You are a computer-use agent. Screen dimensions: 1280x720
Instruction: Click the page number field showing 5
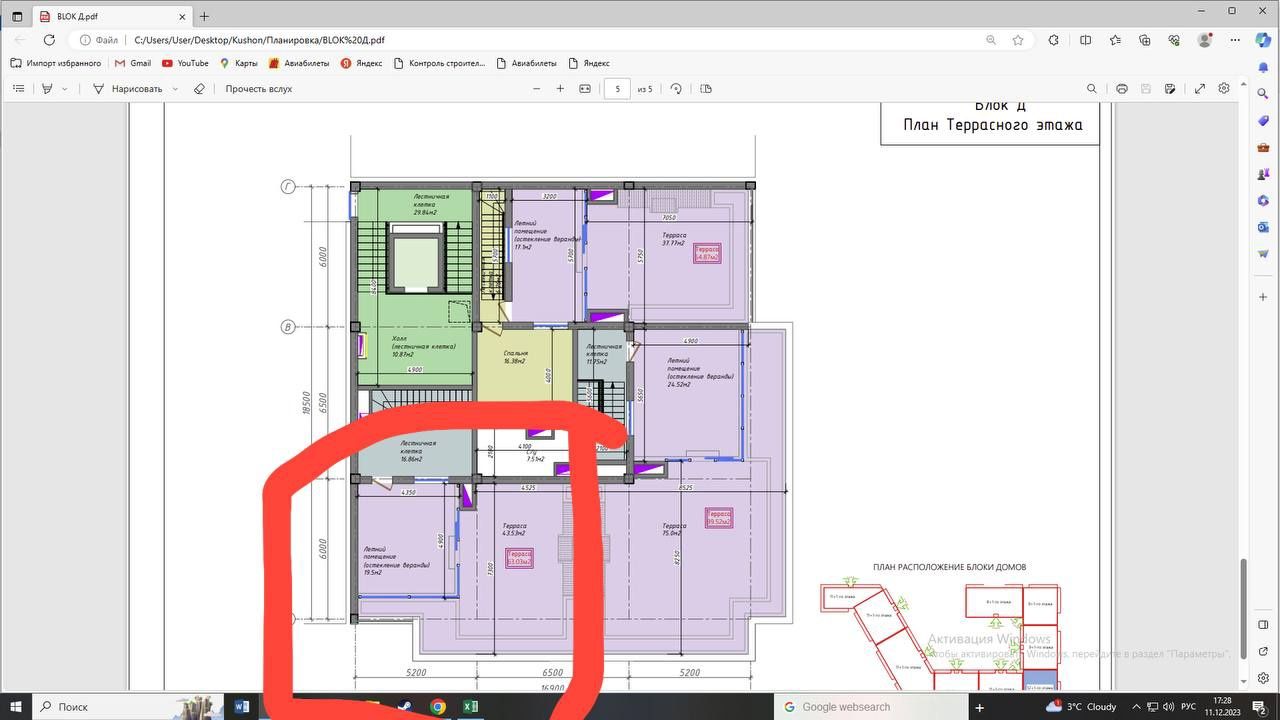click(x=617, y=89)
